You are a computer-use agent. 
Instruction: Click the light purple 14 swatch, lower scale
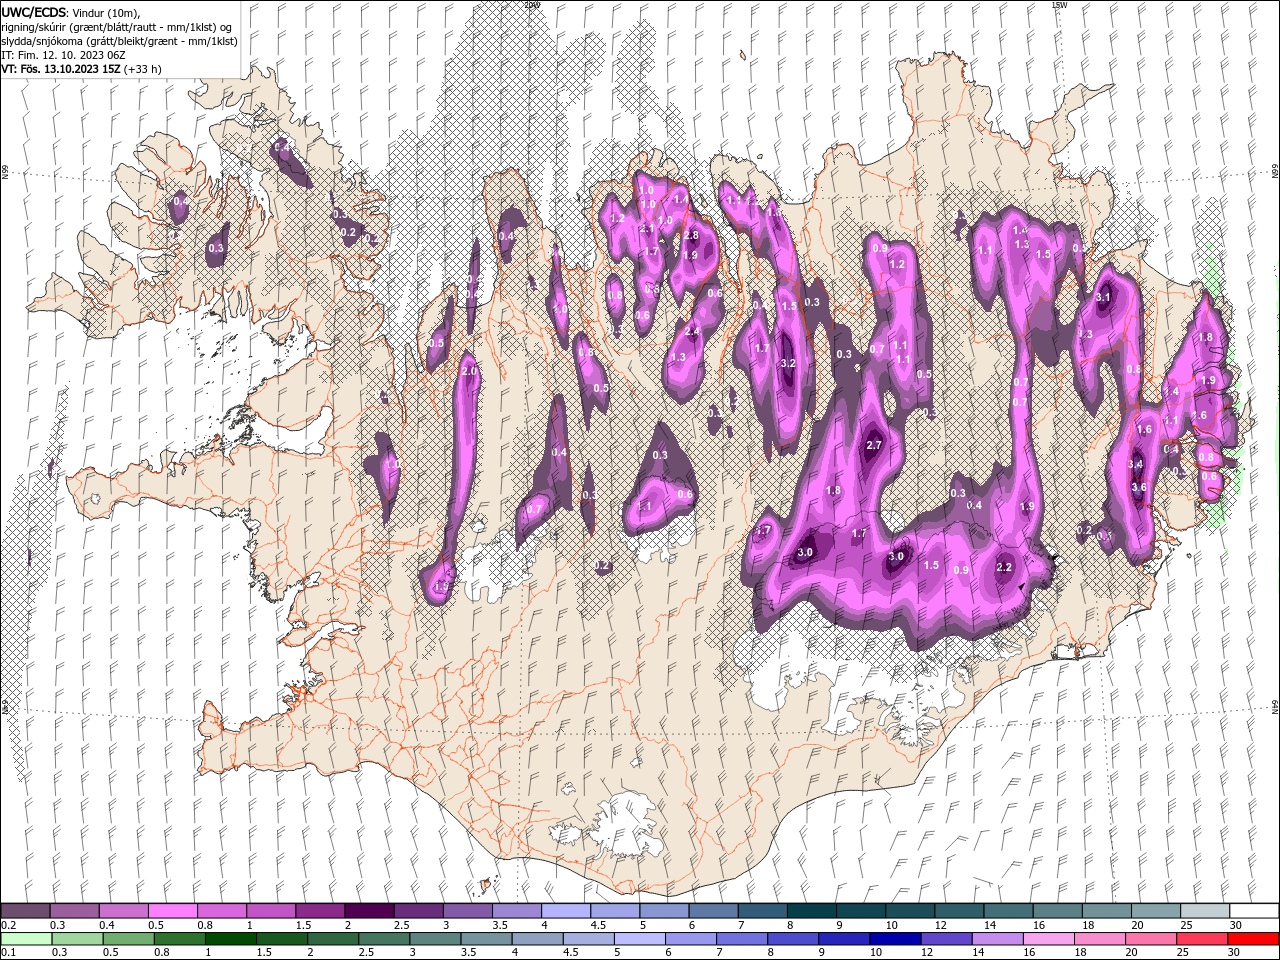click(x=997, y=939)
